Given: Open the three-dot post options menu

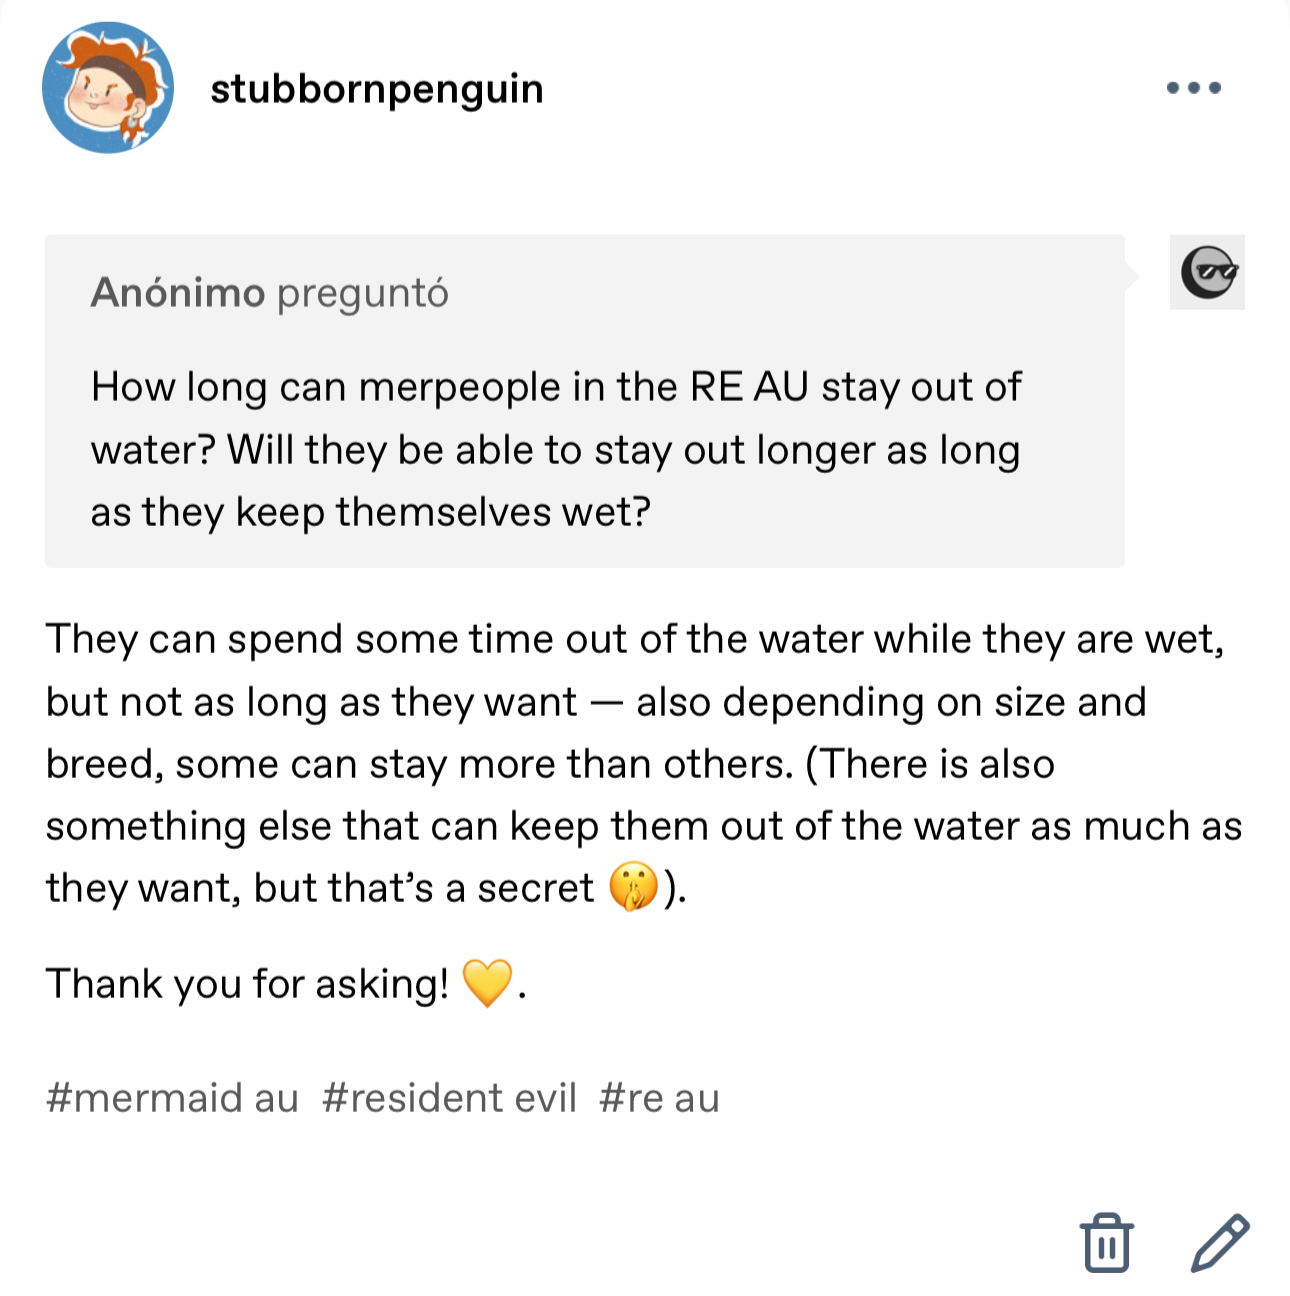Looking at the screenshot, I should pyautogui.click(x=1193, y=88).
